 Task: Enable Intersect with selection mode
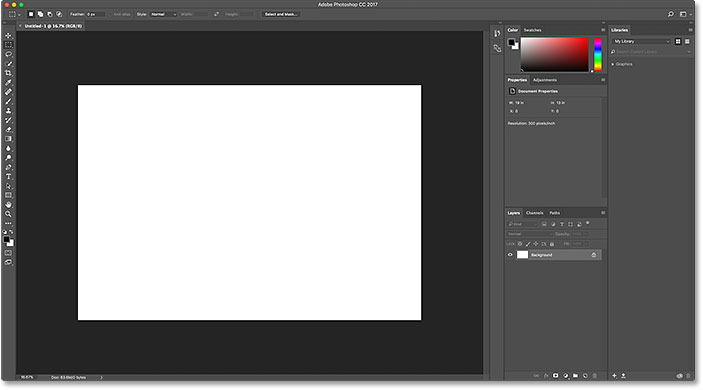point(59,14)
